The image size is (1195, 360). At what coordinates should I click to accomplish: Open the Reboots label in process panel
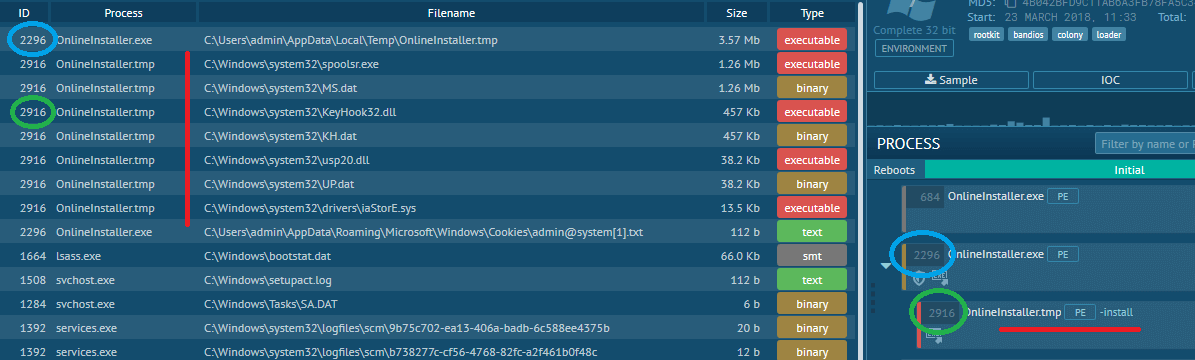894,170
